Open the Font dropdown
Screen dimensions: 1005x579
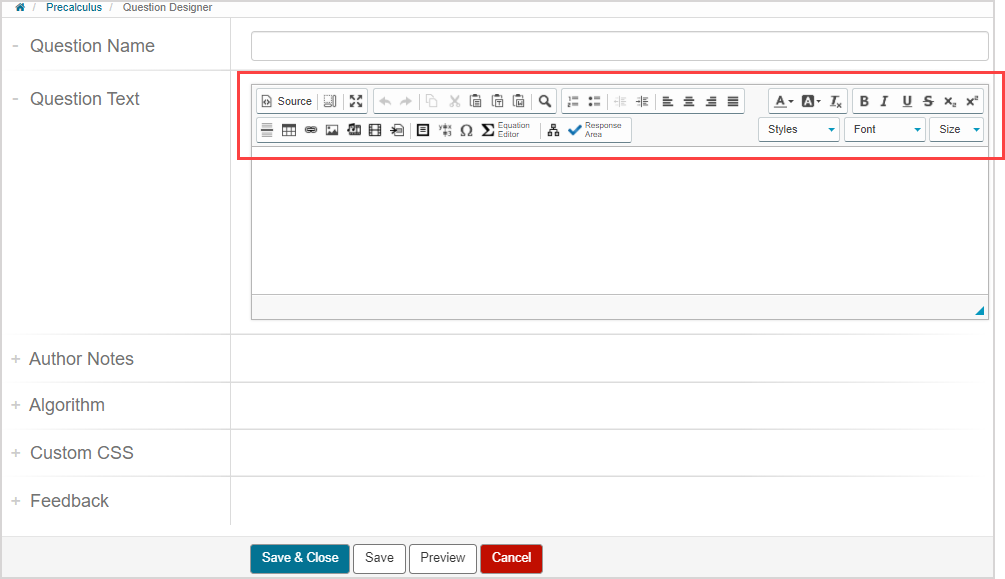[884, 130]
